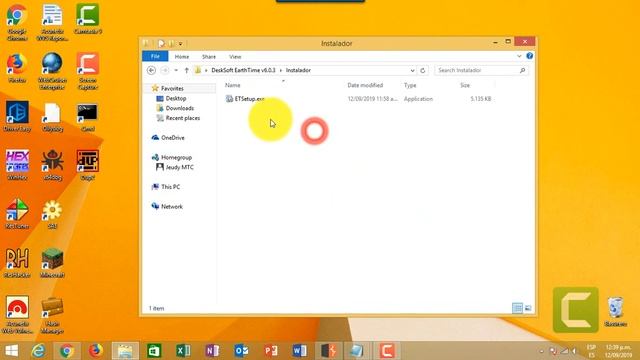Launch OneNote from the taskbar
The width and height of the screenshot is (640, 360).
click(x=212, y=351)
